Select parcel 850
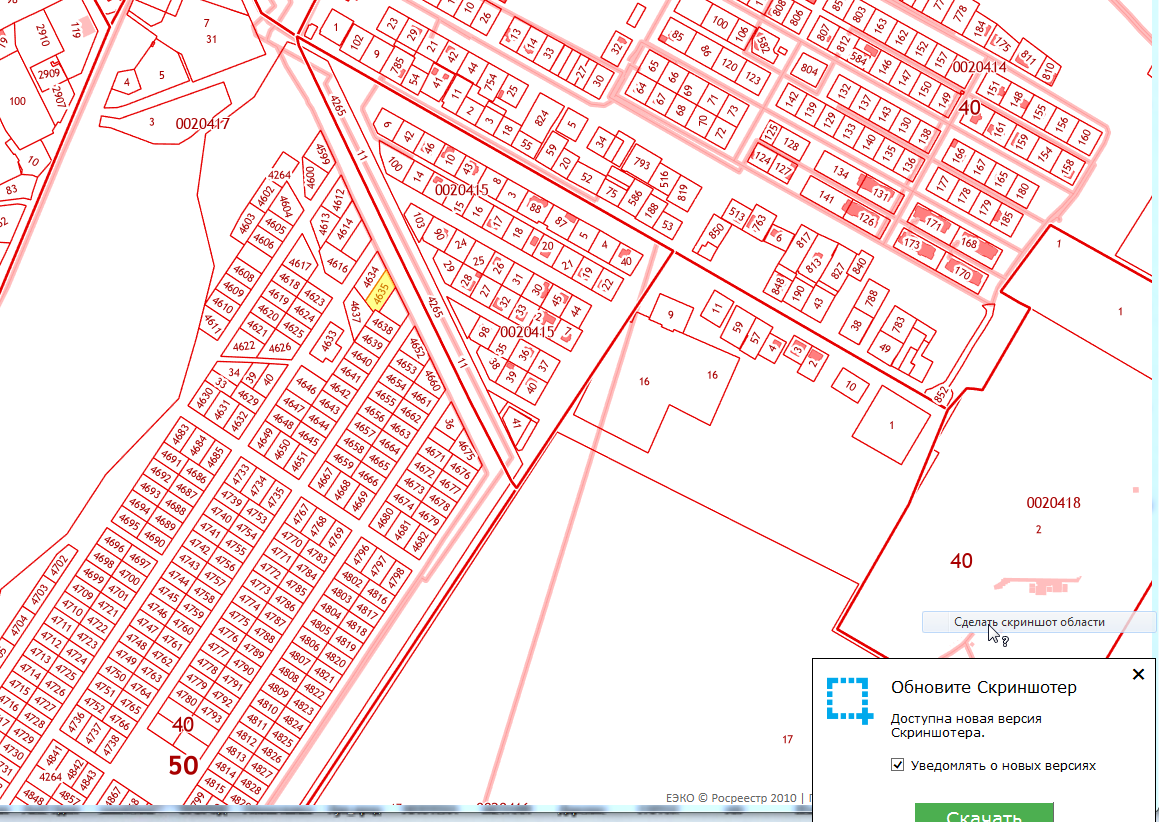Viewport: 1159px width, 822px height. (716, 231)
